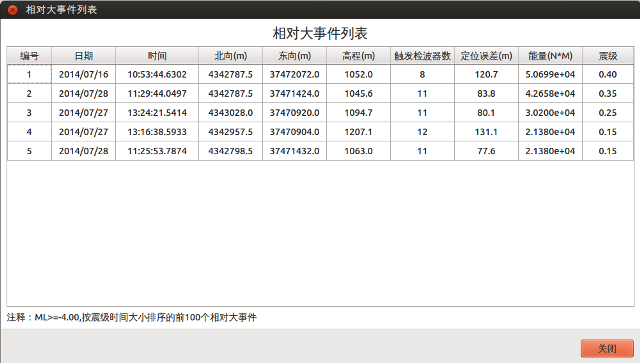Select date cell 2014/07/27 in row 4
This screenshot has height=363, width=640.
84,132
